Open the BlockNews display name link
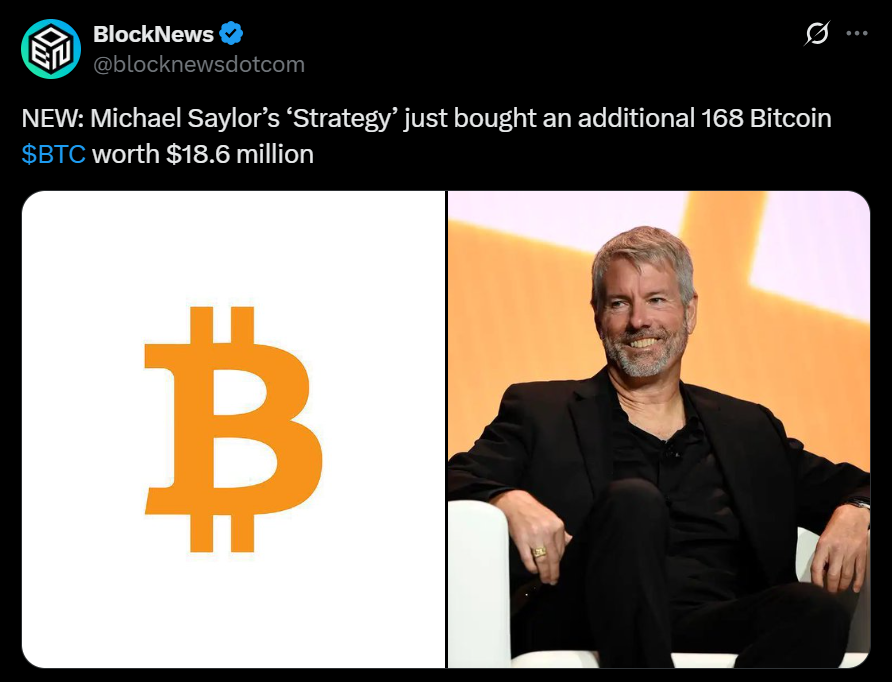The height and width of the screenshot is (682, 892). coord(153,34)
